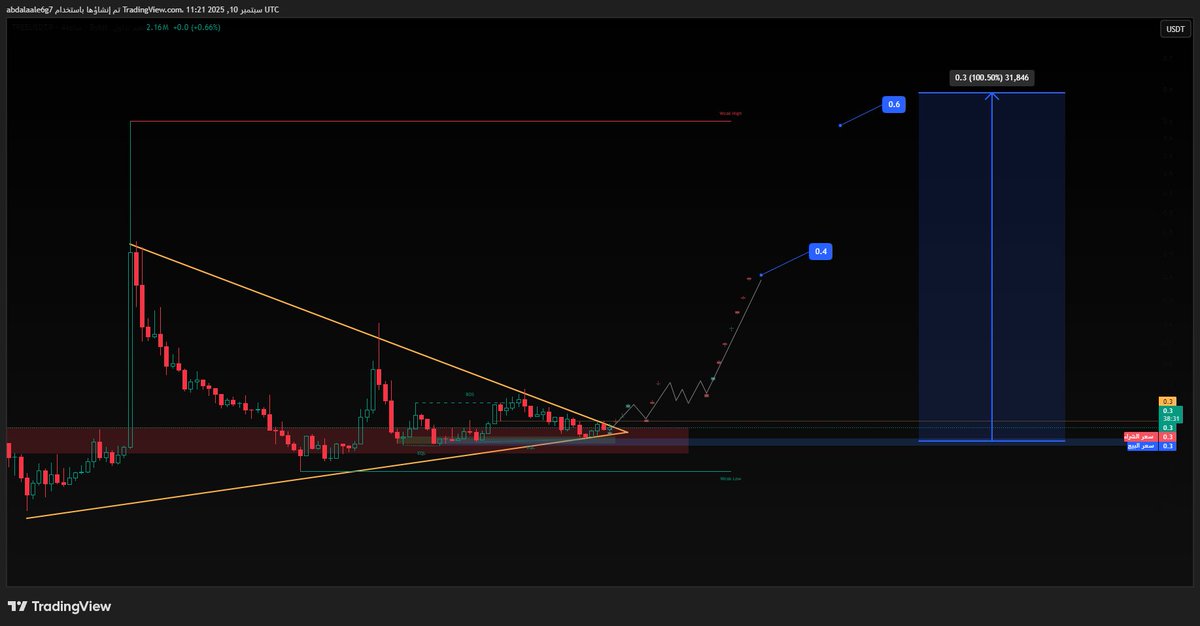Image resolution: width=1200 pixels, height=626 pixels.
Task: Select the 0.4 price target callout
Action: tap(821, 252)
